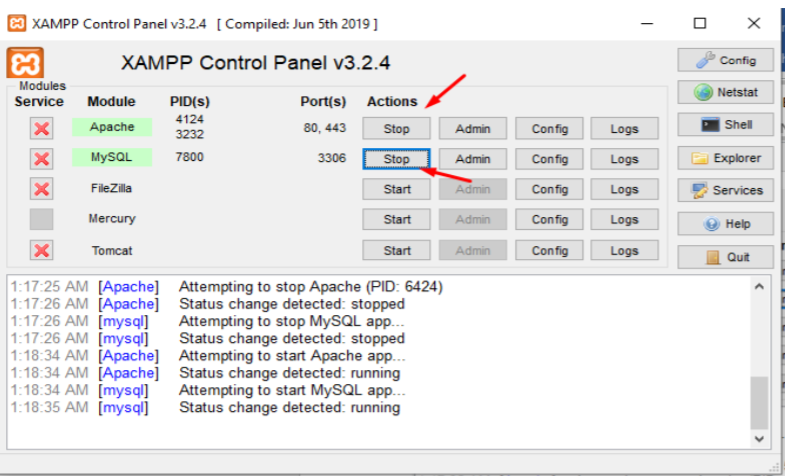Open the Tomcat Config menu
The image size is (785, 476).
point(549,250)
